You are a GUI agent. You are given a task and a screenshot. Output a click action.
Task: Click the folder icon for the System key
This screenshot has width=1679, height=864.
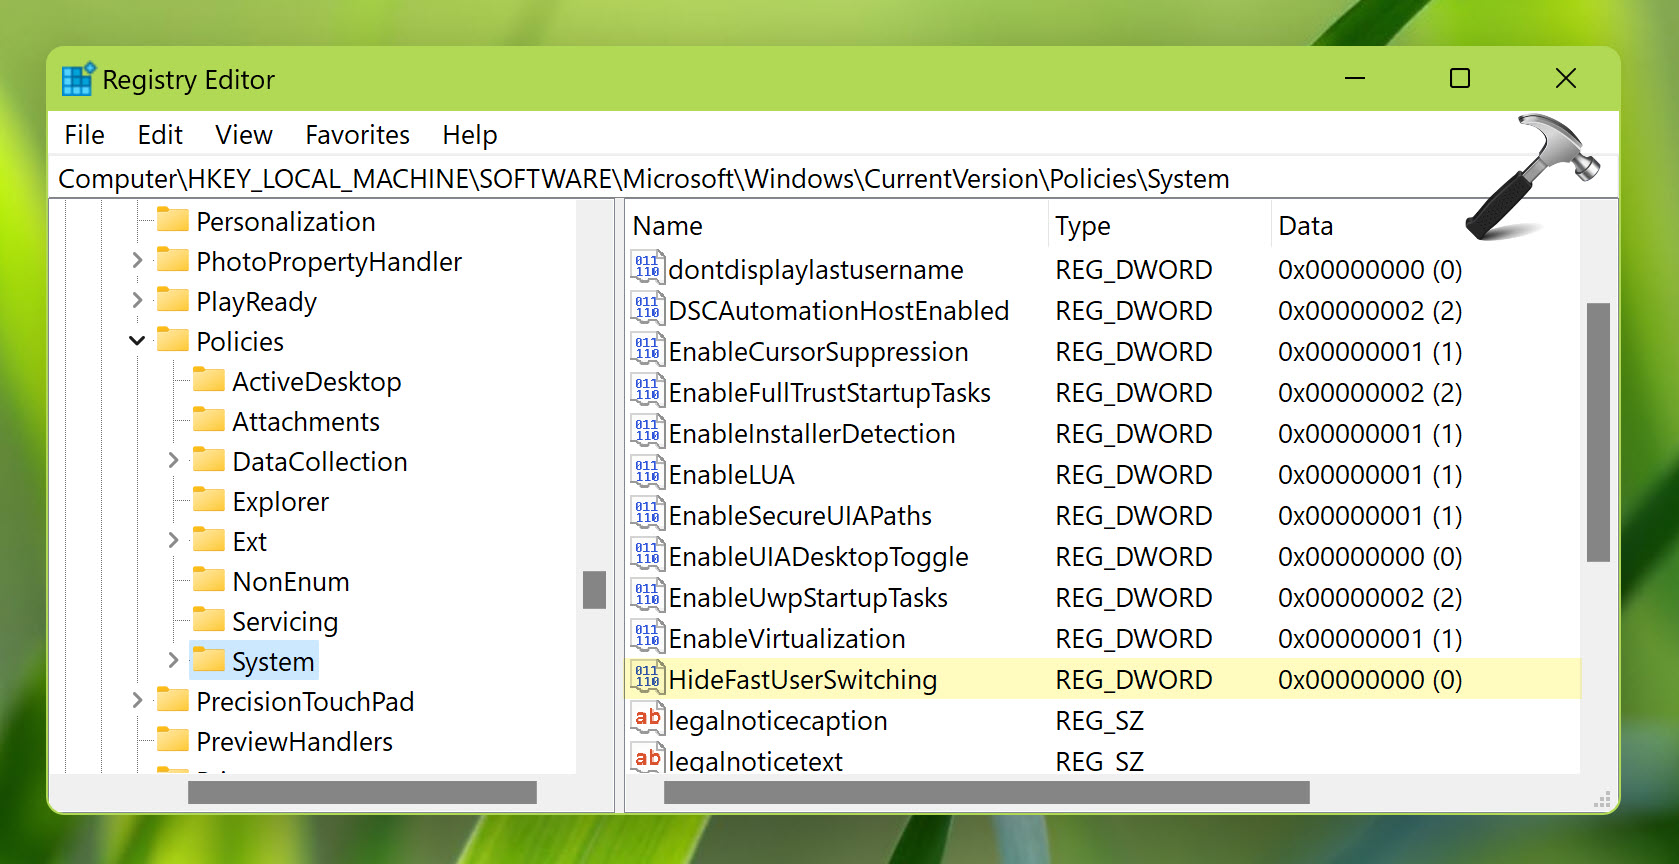click(209, 661)
